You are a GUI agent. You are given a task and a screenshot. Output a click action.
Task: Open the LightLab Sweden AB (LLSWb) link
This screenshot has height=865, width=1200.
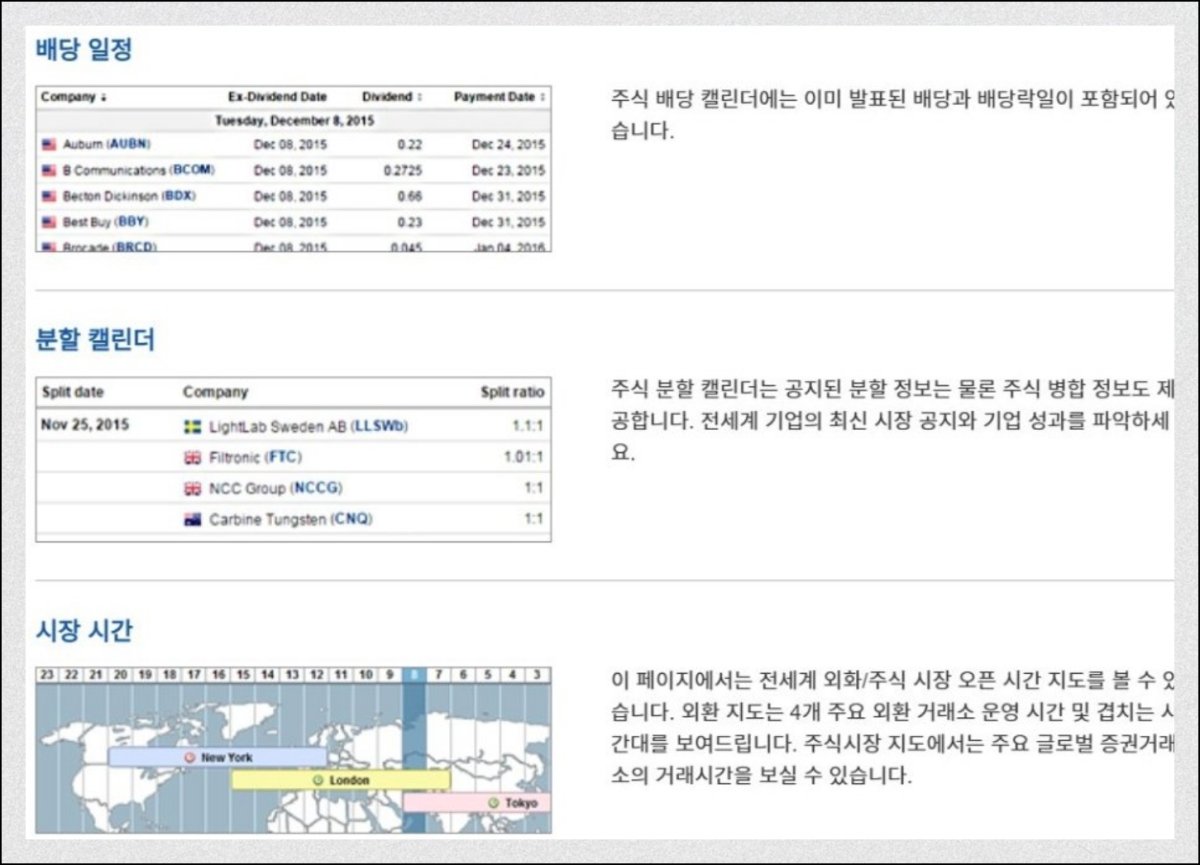(308, 427)
